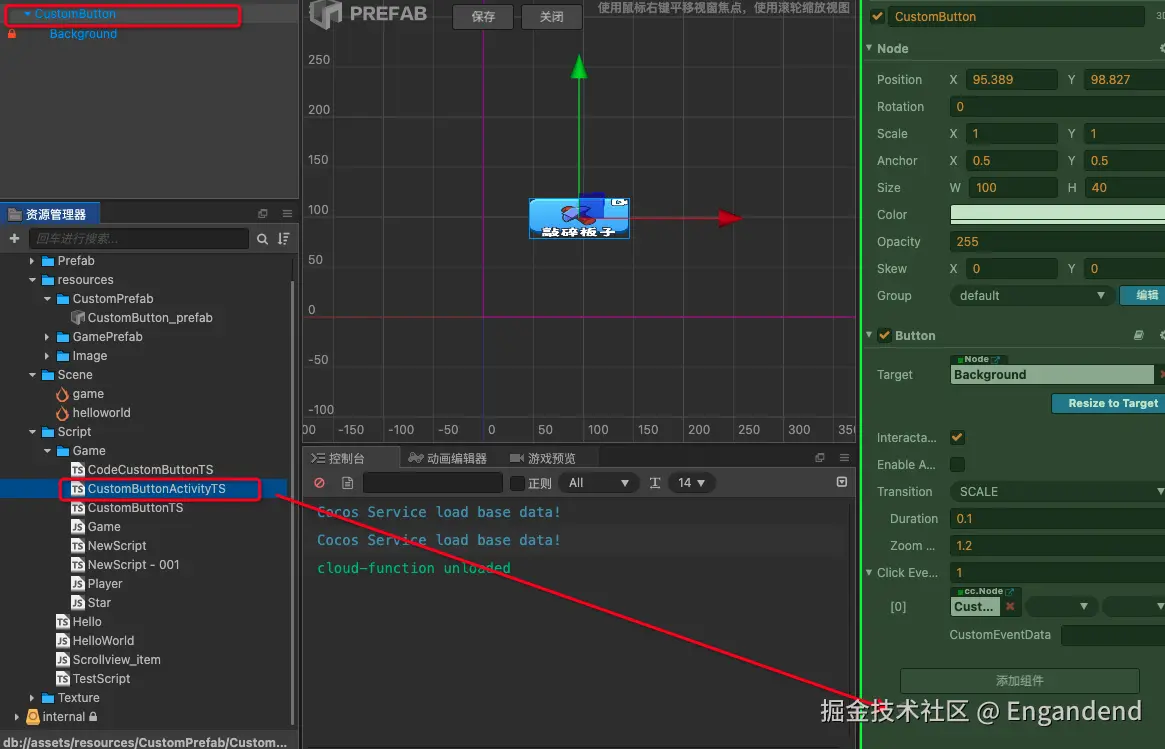The width and height of the screenshot is (1165, 749).
Task: Click the internal database icon
Action: coord(33,717)
